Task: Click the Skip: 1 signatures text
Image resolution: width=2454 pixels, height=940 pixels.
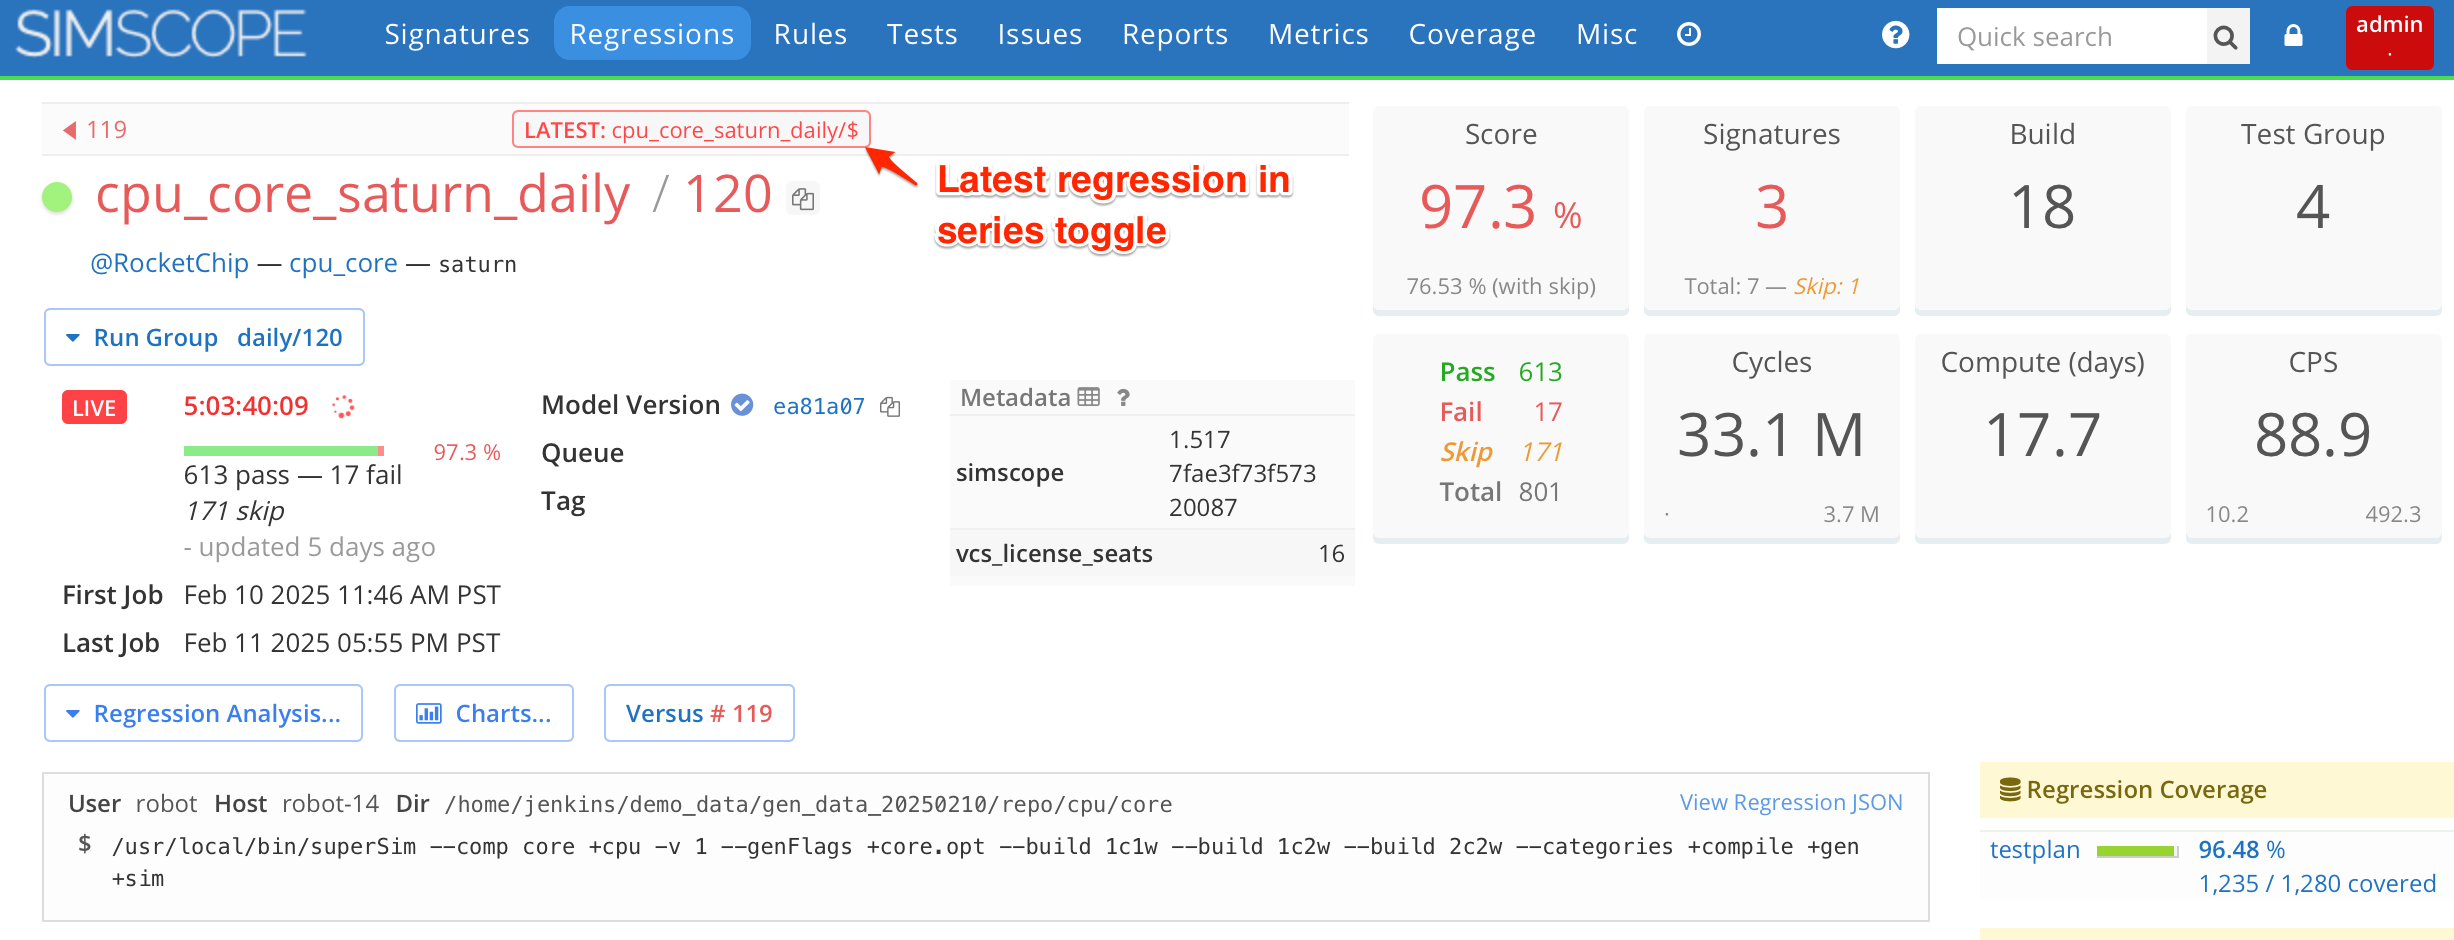Action: click(1826, 287)
